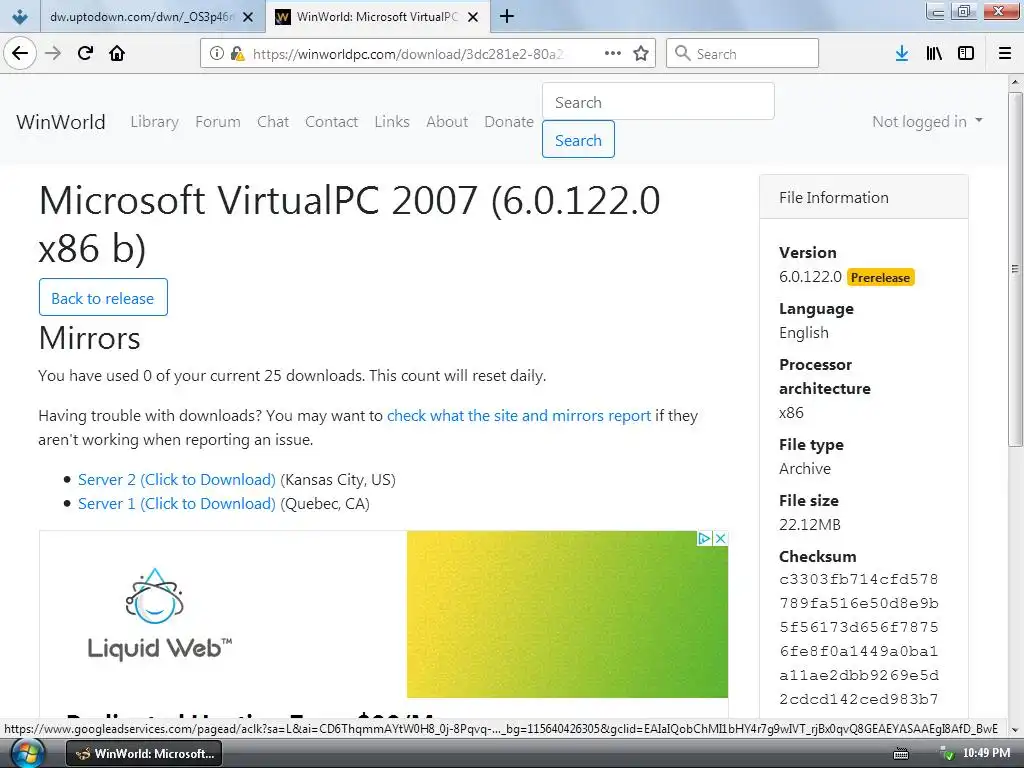Click the green-yellow ad banner image
This screenshot has height=768, width=1024.
567,614
